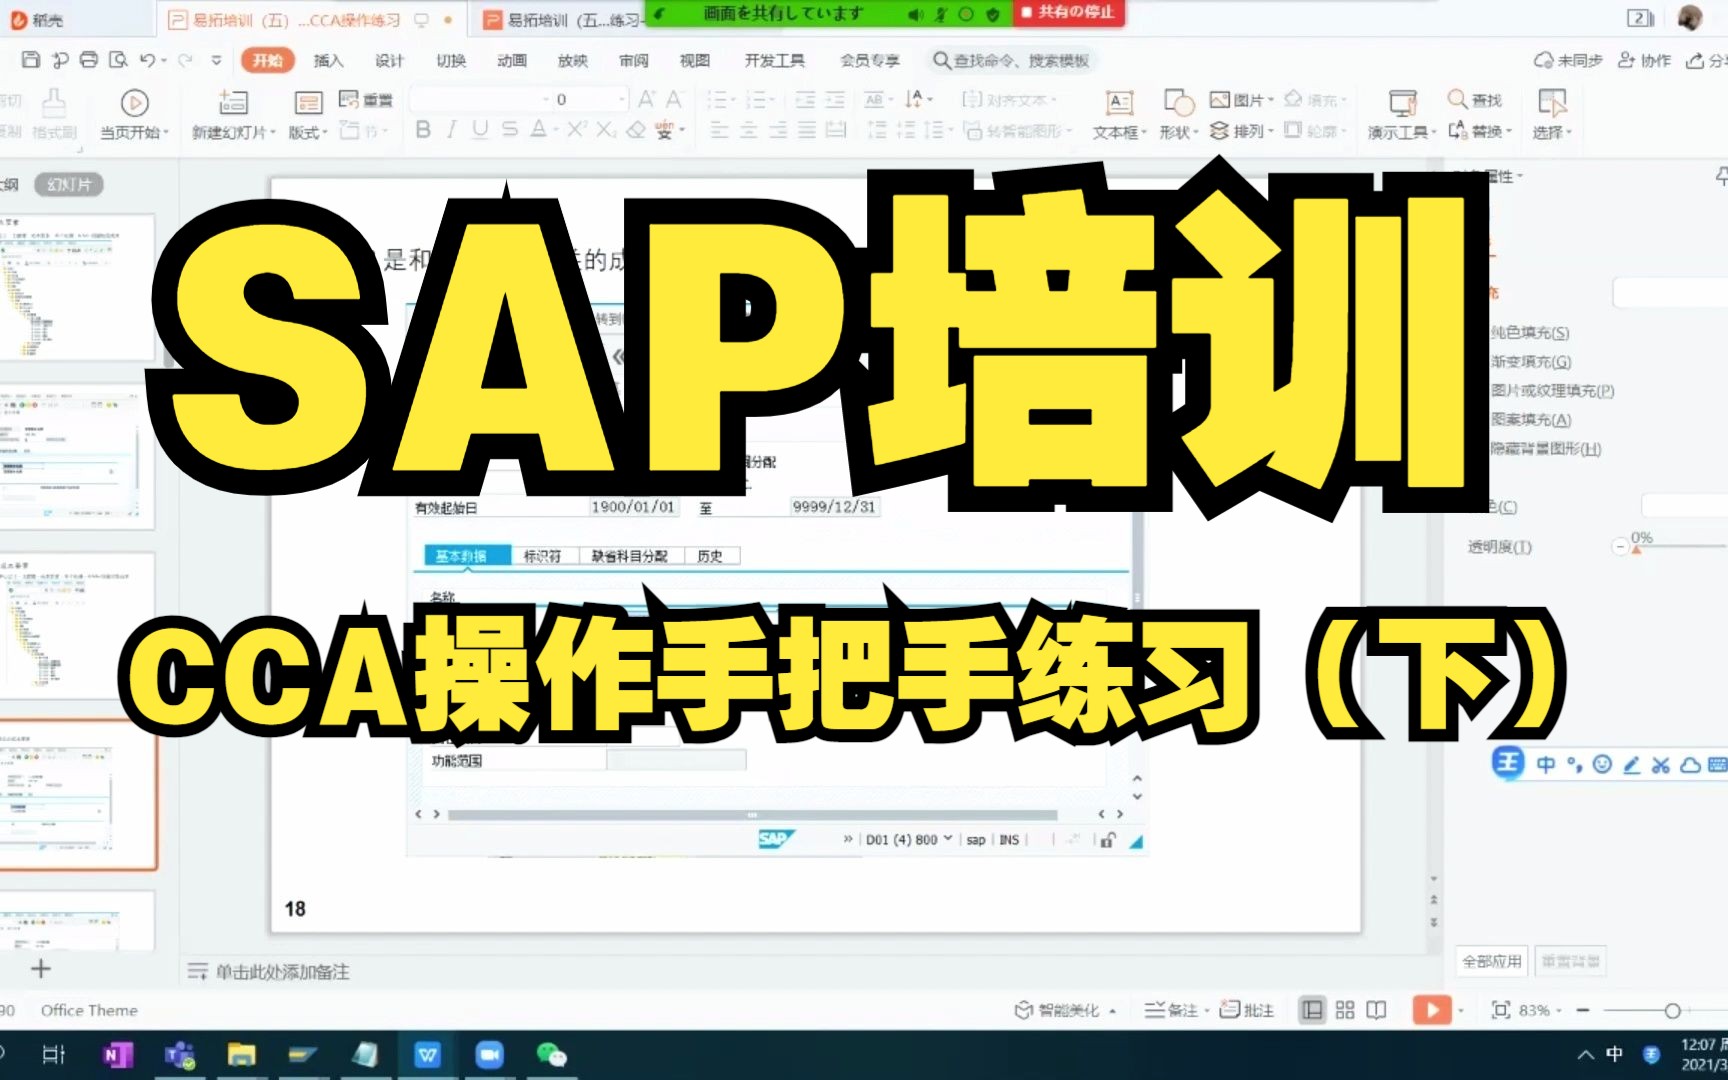Image resolution: width=1728 pixels, height=1080 pixels.
Task: Open the font size dropdown
Action: pyautogui.click(x=622, y=99)
